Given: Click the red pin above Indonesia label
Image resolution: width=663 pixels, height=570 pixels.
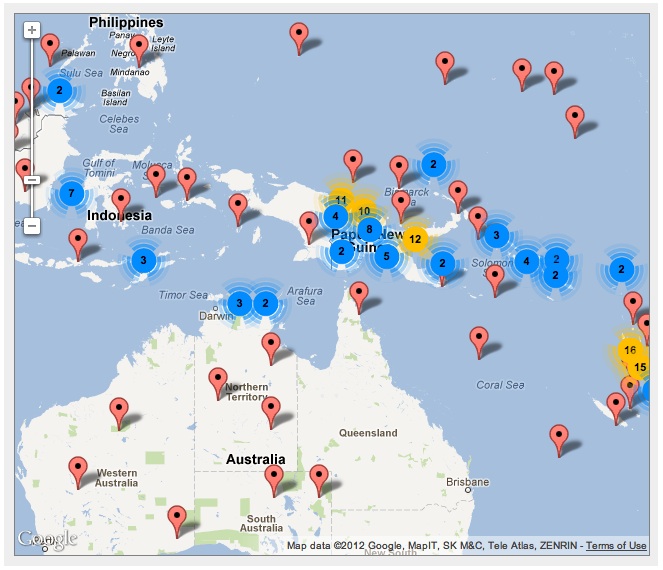Looking at the screenshot, I should coord(121,205).
